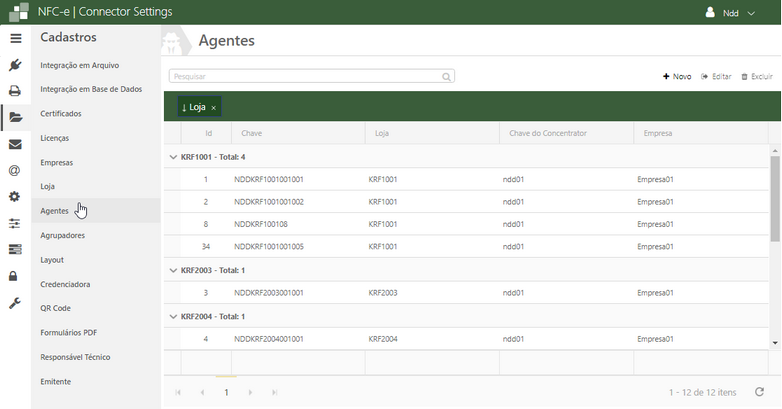
Task: Collapse the KRF1001 group
Action: pos(173,157)
